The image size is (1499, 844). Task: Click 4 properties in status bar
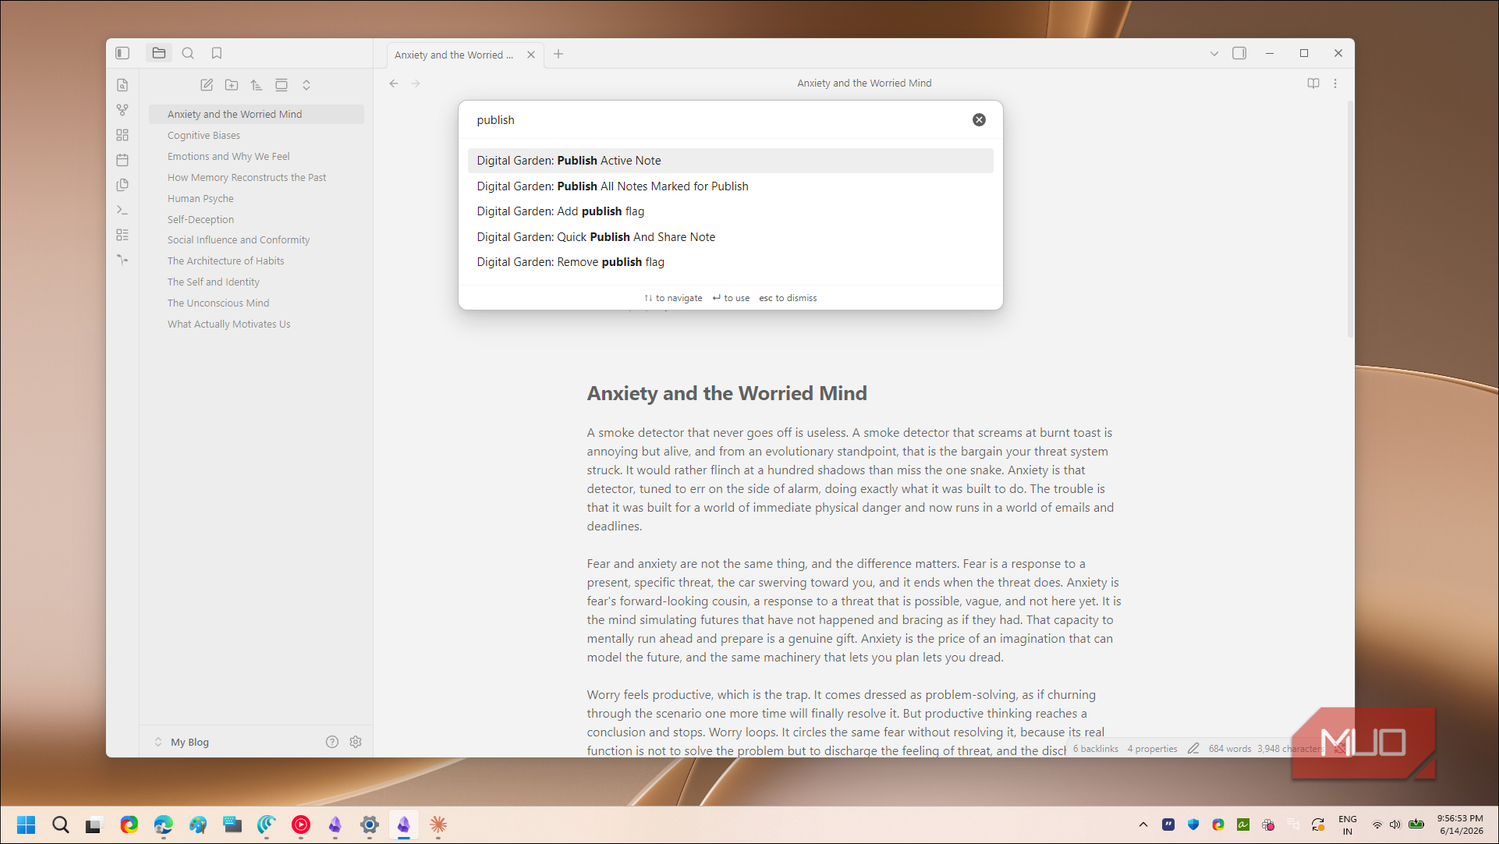click(x=1152, y=748)
